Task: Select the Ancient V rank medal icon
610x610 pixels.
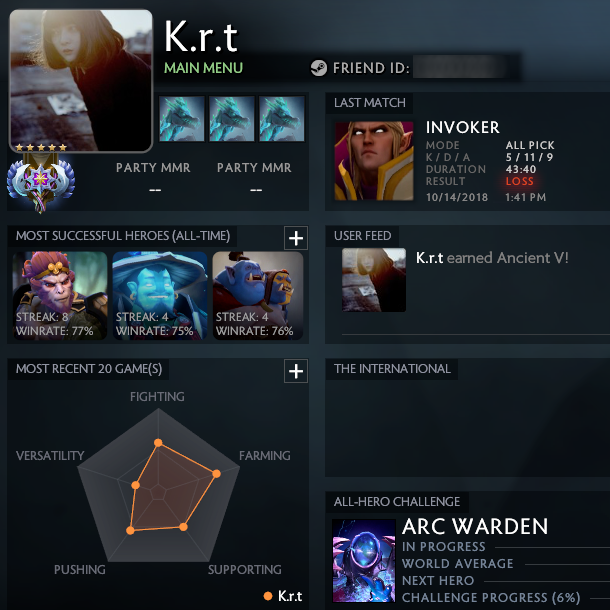Action: 41,182
